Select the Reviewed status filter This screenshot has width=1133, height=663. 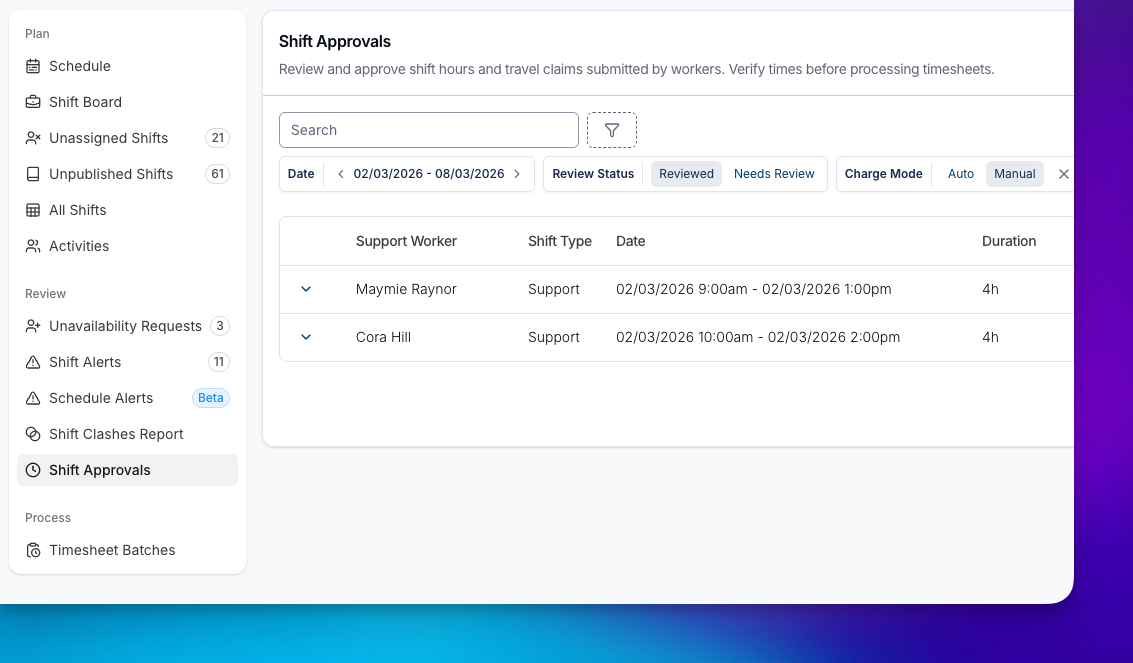(x=686, y=173)
